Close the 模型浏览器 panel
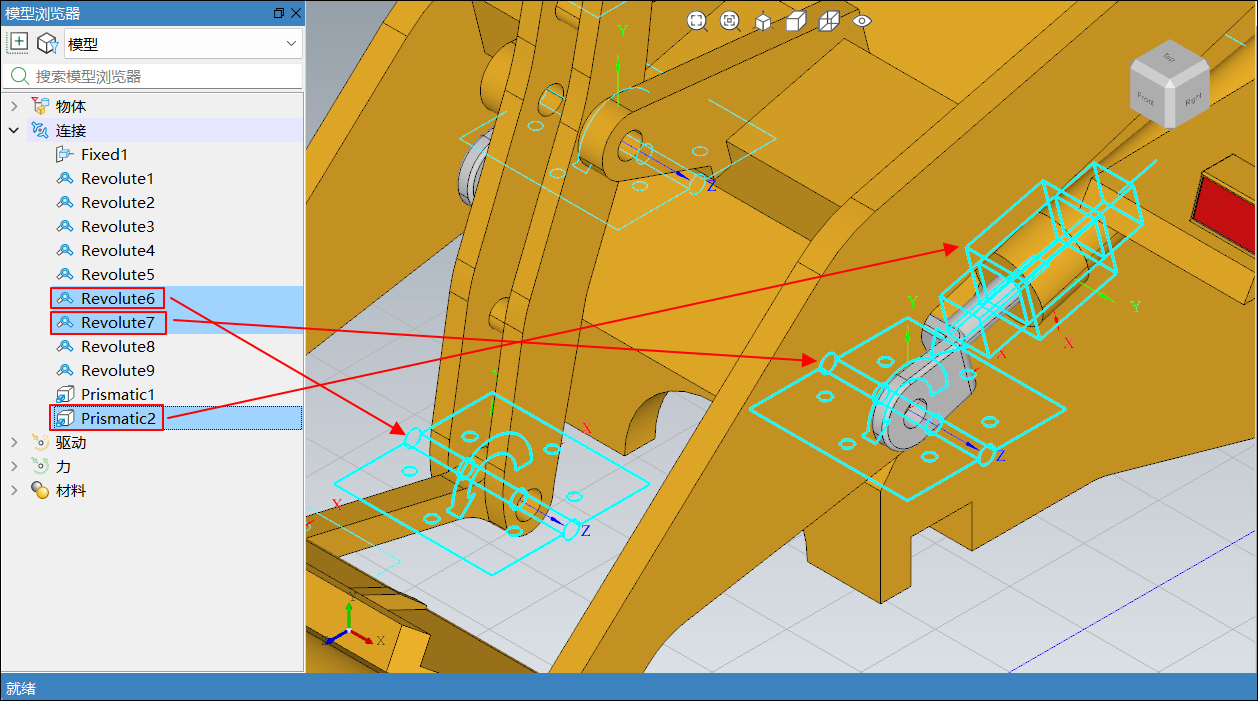The height and width of the screenshot is (701, 1258). coord(295,13)
